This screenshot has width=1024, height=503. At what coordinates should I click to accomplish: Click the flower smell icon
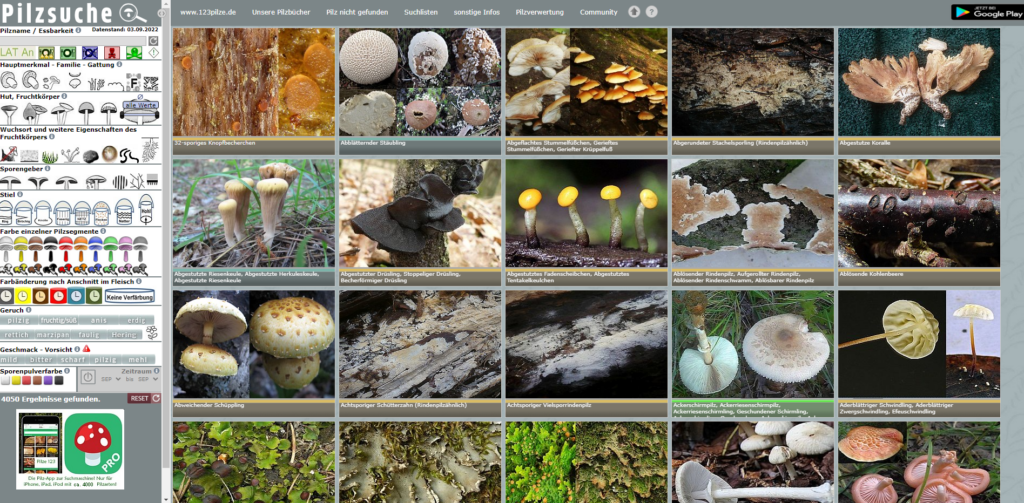(152, 333)
